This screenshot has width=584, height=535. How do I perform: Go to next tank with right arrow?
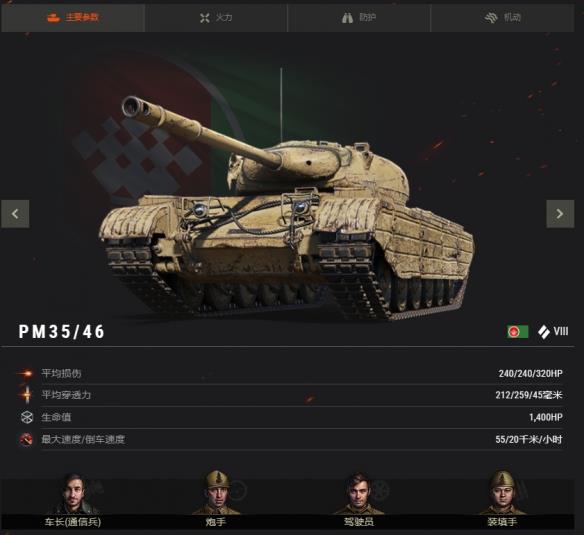tap(560, 214)
